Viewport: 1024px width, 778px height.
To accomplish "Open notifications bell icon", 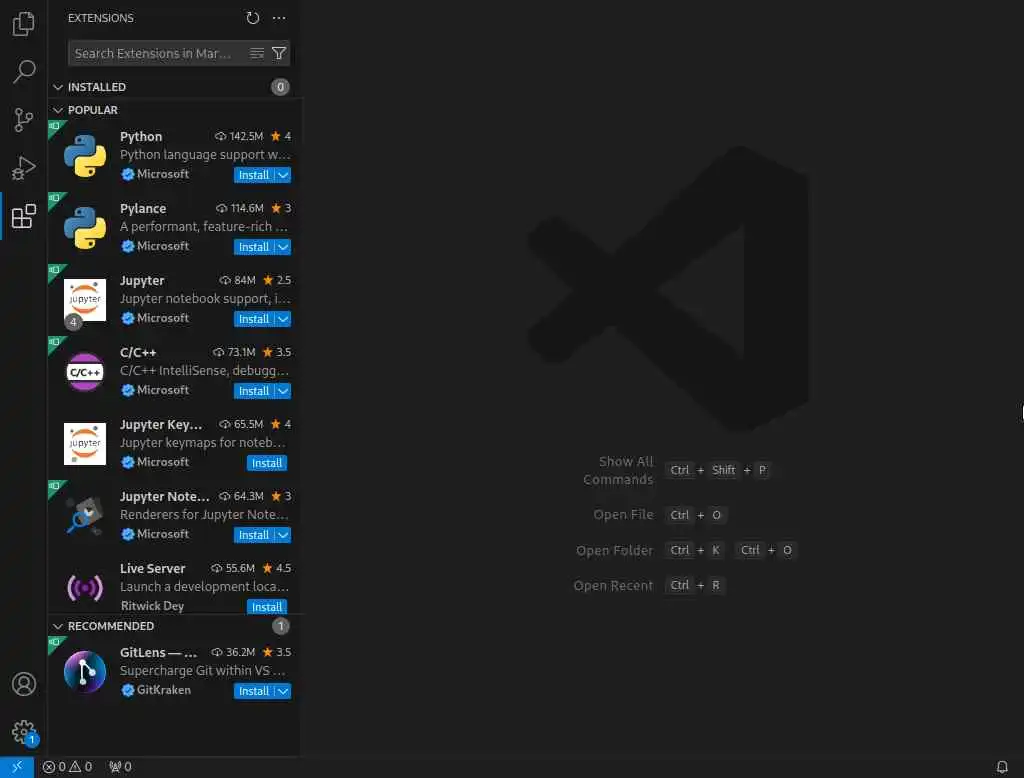I will tap(1002, 767).
